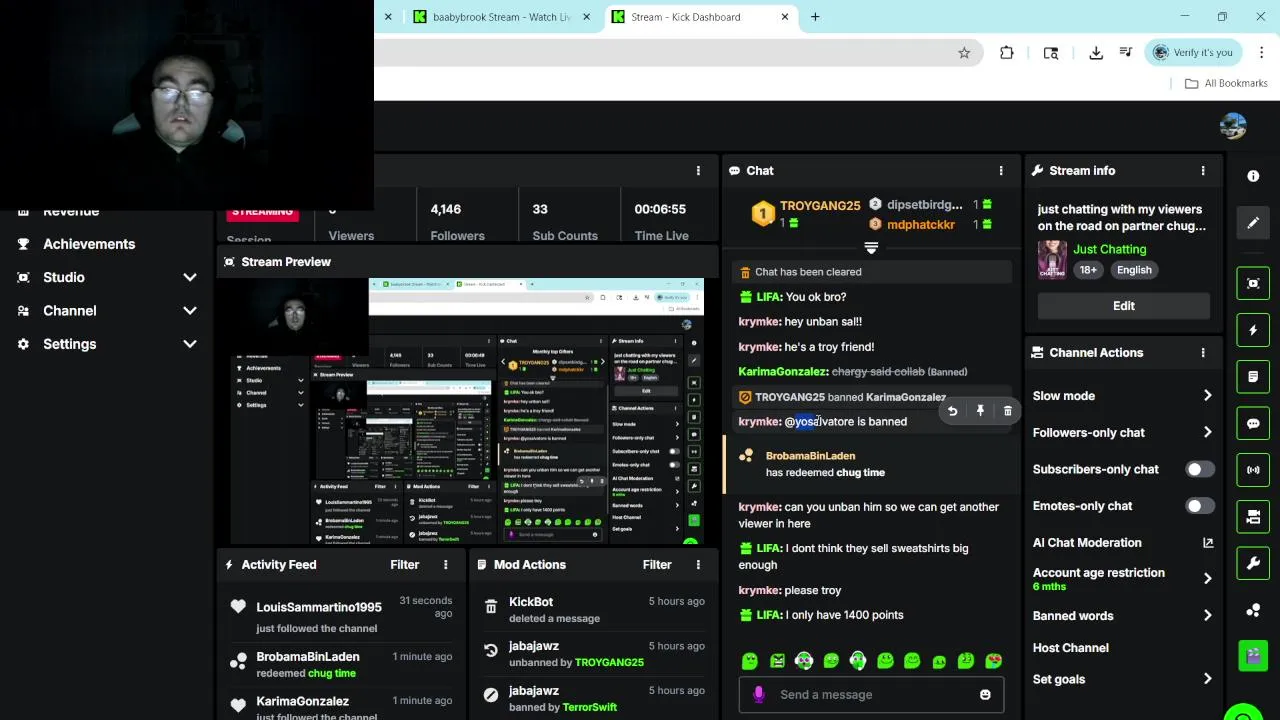Image resolution: width=1280 pixels, height=720 pixels.
Task: Open browser Downloads icon
Action: (1096, 53)
